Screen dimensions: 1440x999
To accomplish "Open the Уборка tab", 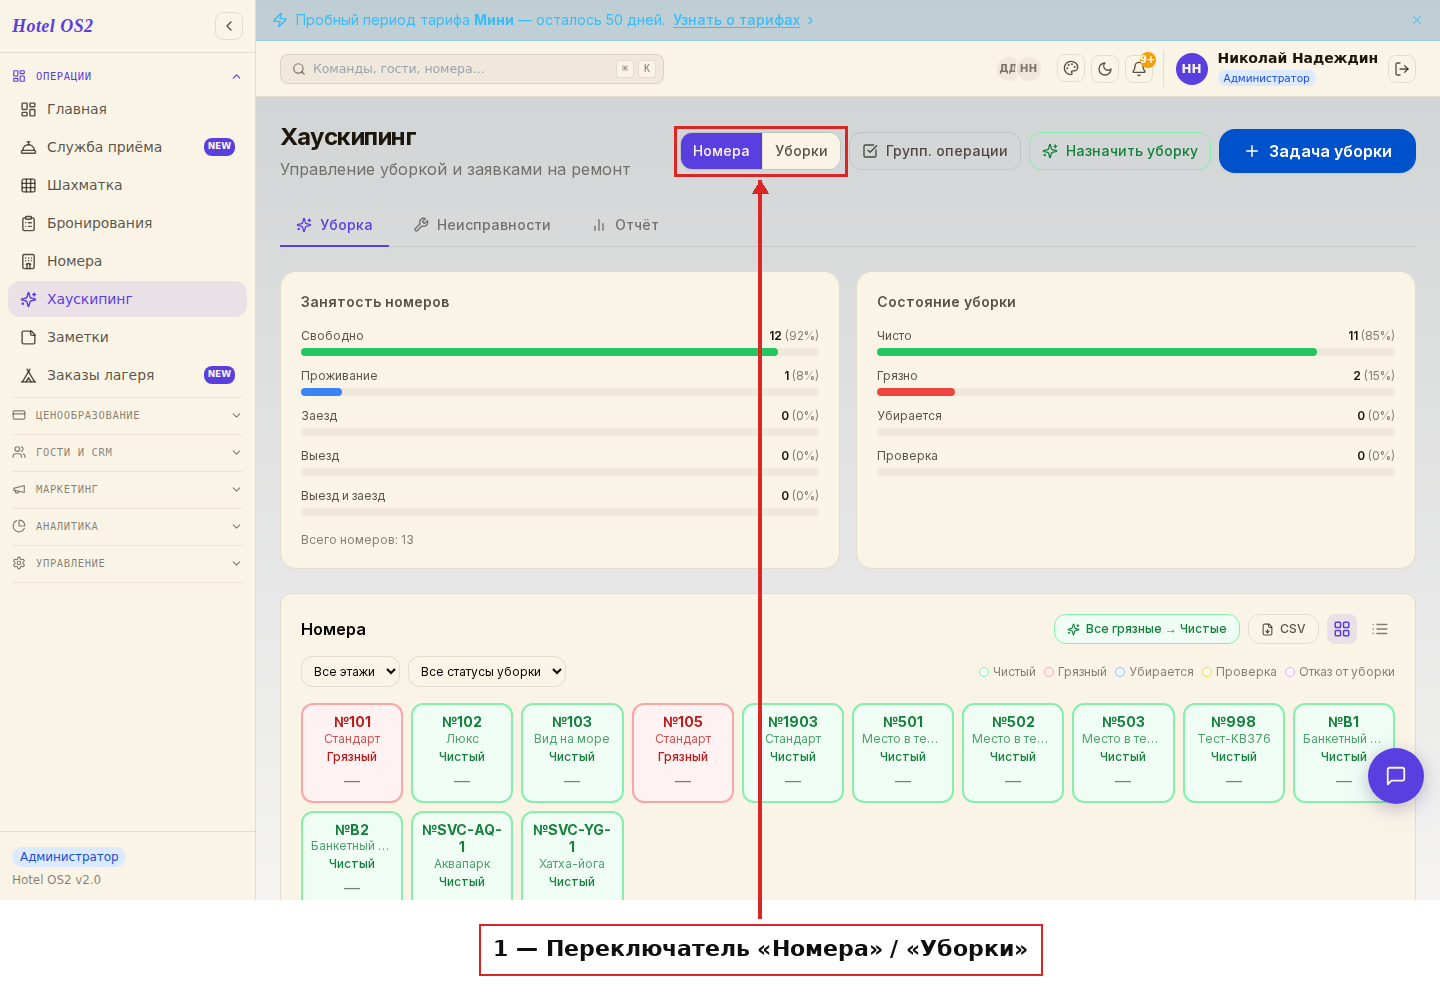I will click(335, 225).
